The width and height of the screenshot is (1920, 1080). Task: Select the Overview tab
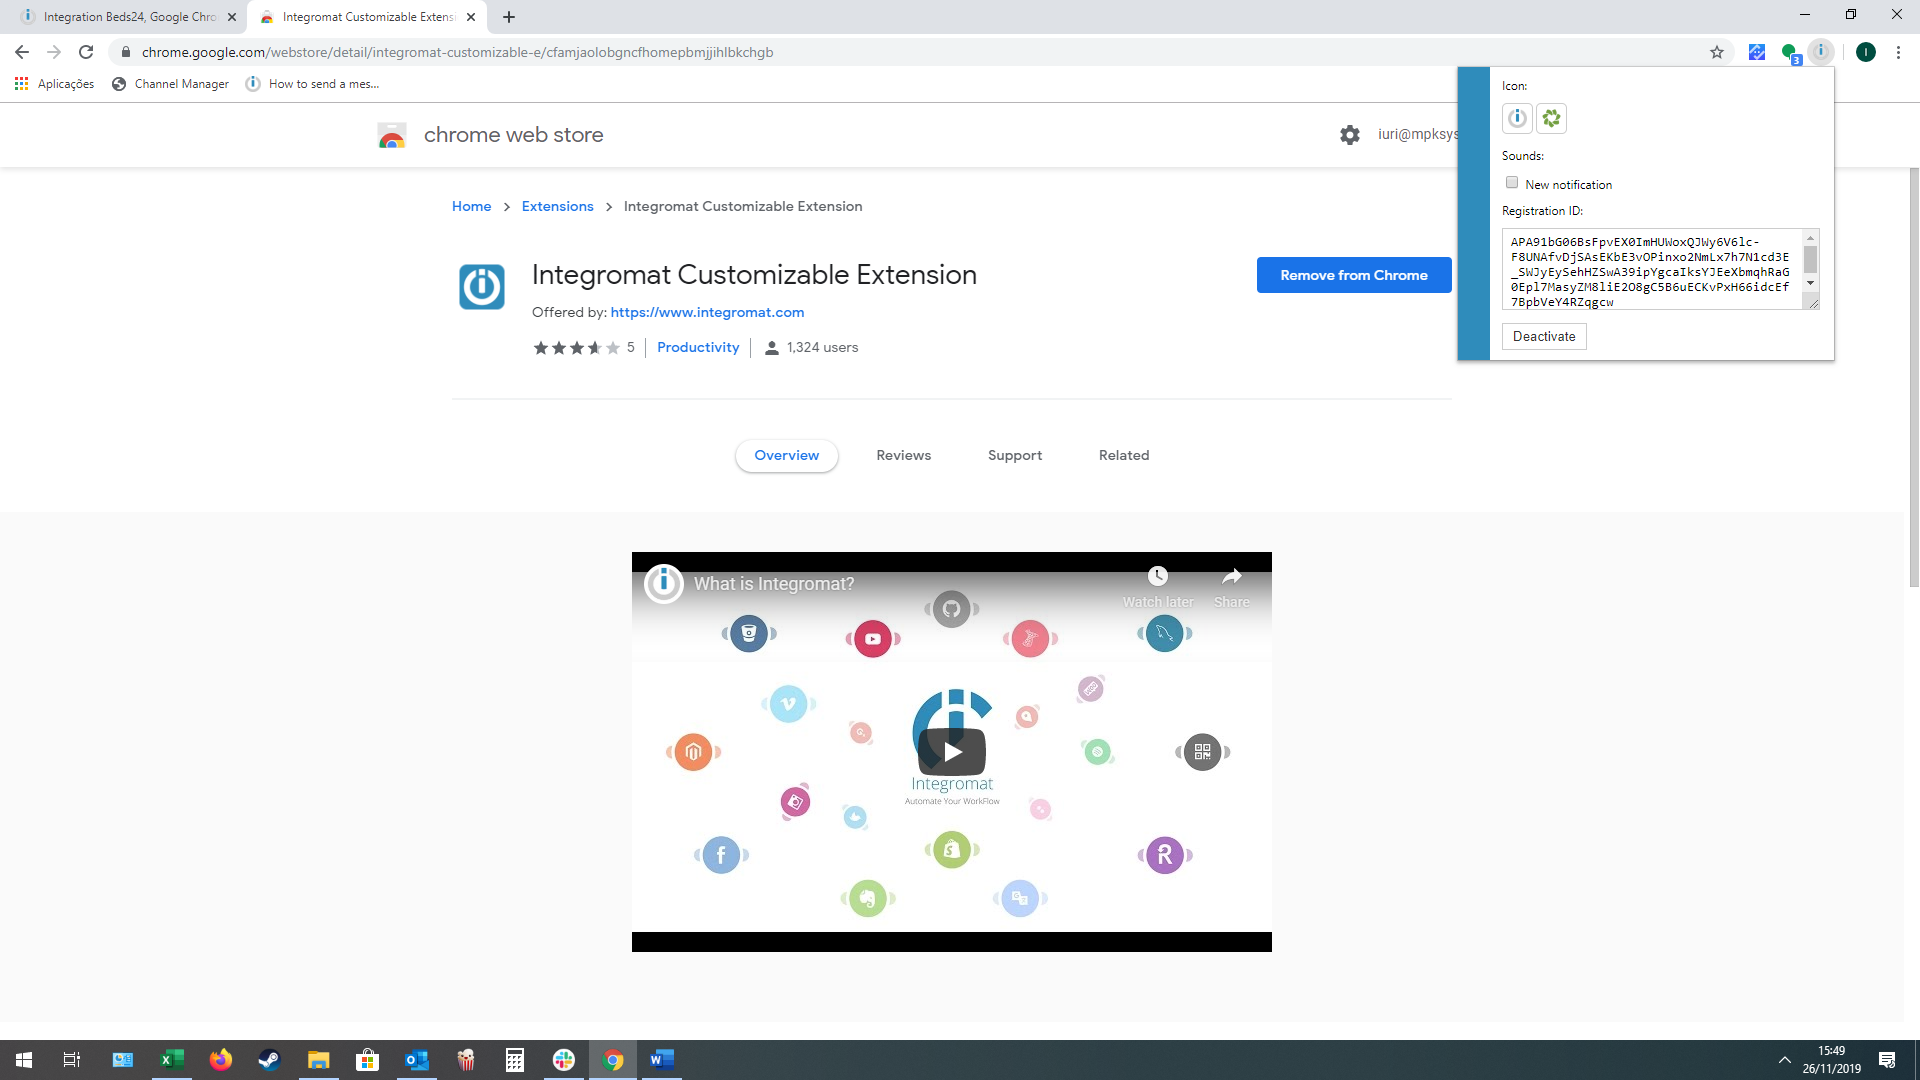point(786,455)
